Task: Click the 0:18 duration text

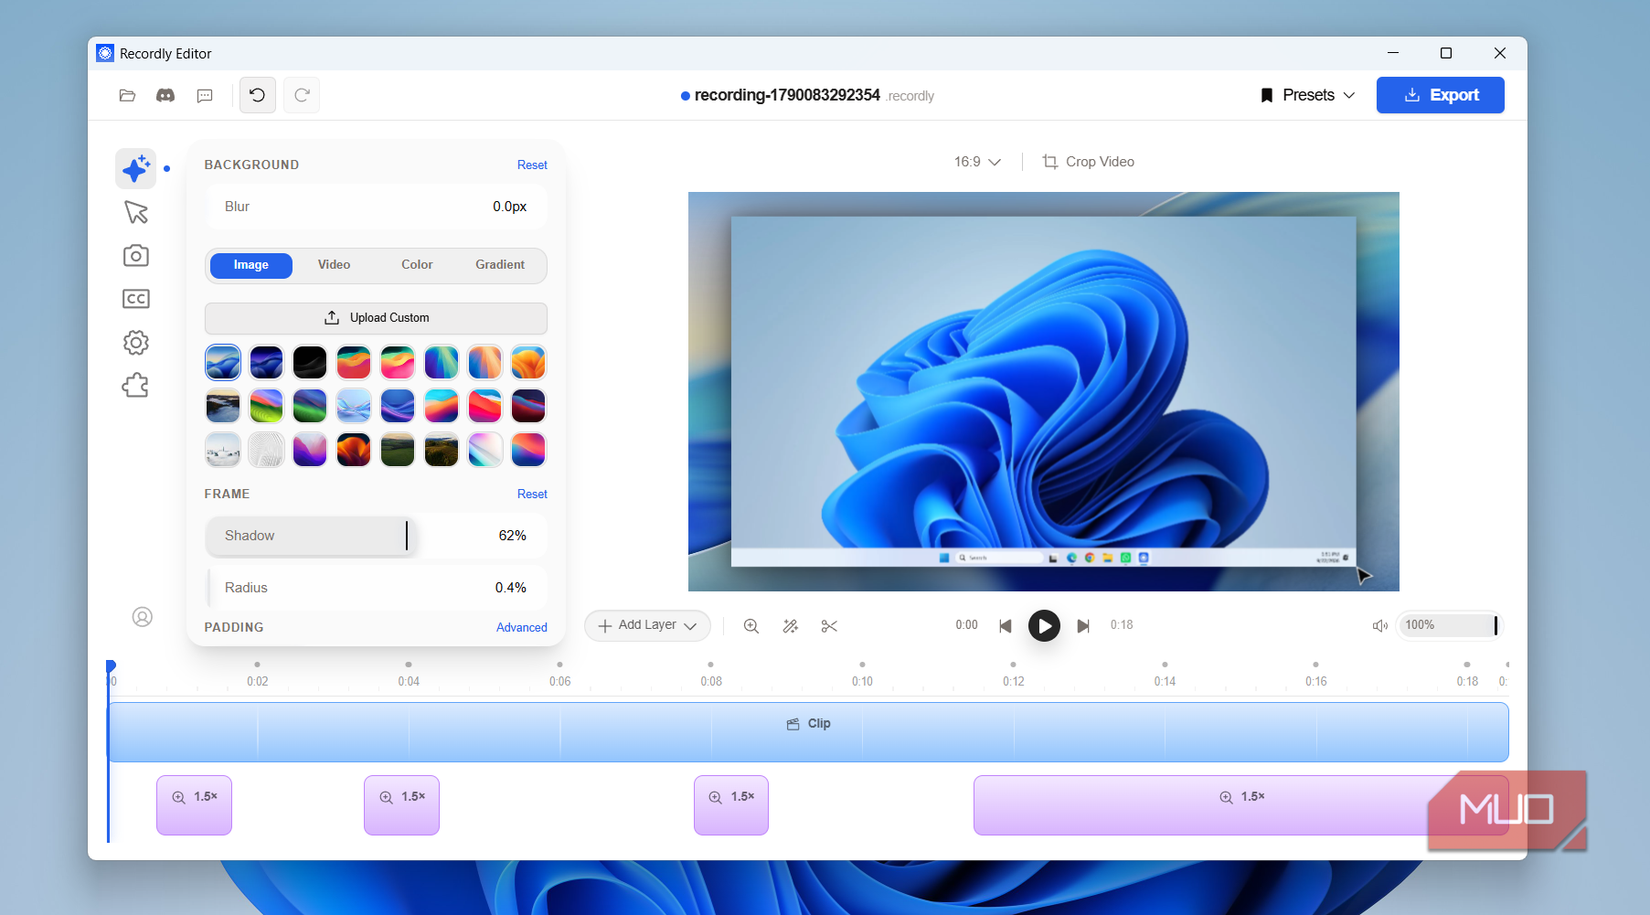Action: (1122, 625)
